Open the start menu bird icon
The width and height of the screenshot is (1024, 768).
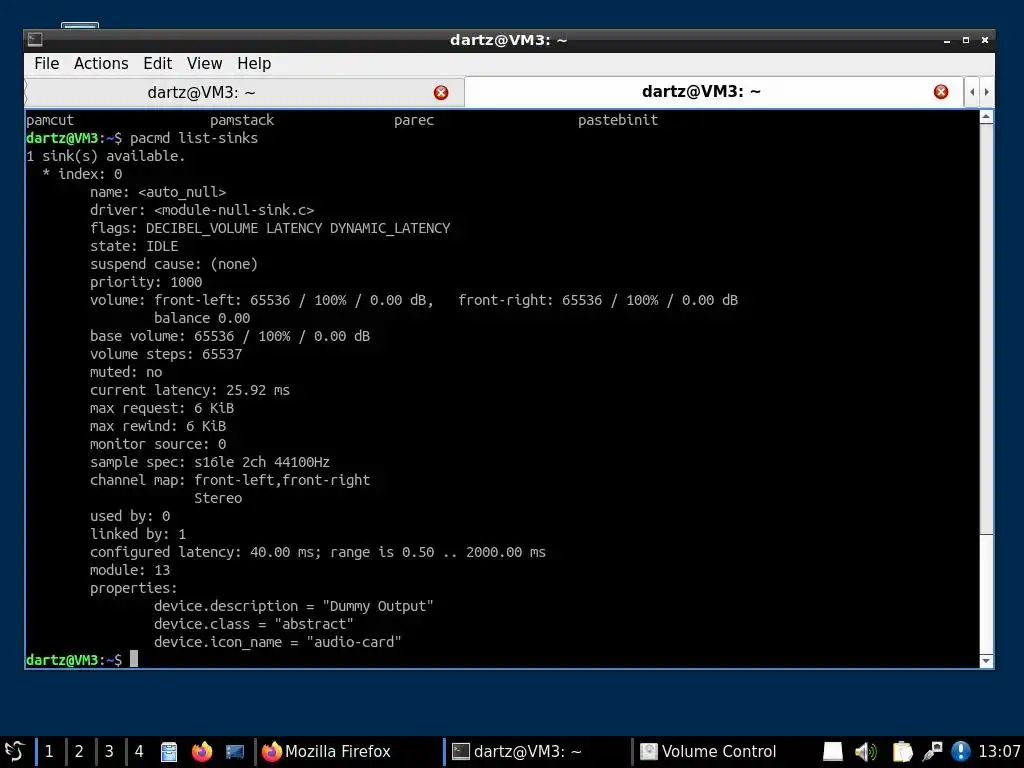[x=14, y=751]
